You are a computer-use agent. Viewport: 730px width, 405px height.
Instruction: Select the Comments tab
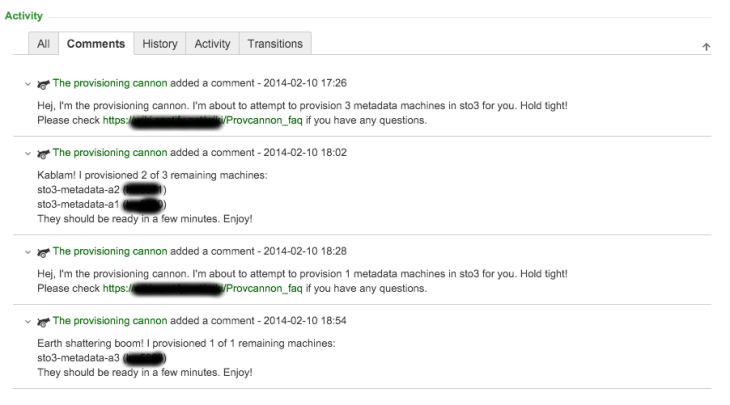click(96, 44)
